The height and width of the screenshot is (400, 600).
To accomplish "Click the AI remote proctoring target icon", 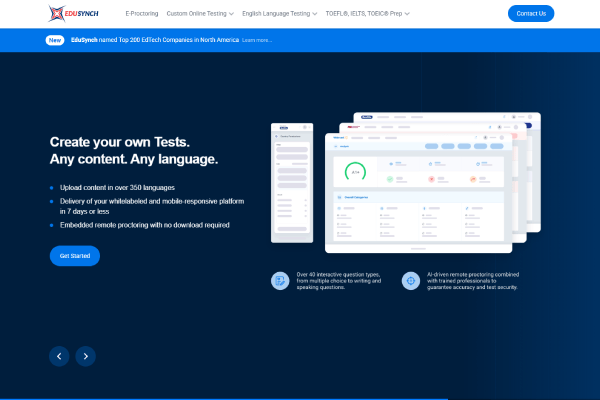I will (x=410, y=281).
